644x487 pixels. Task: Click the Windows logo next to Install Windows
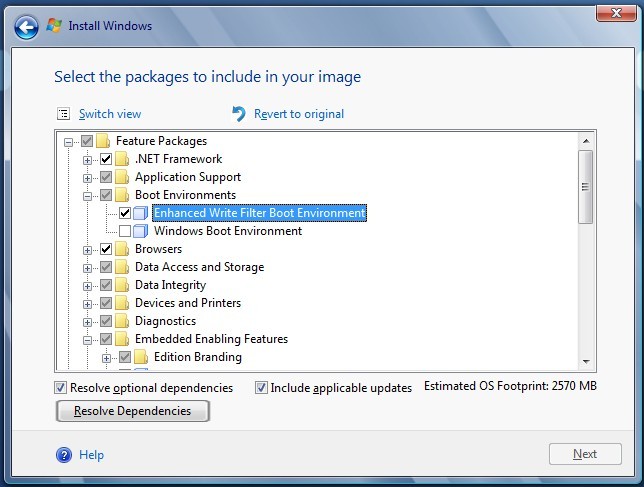[x=54, y=25]
